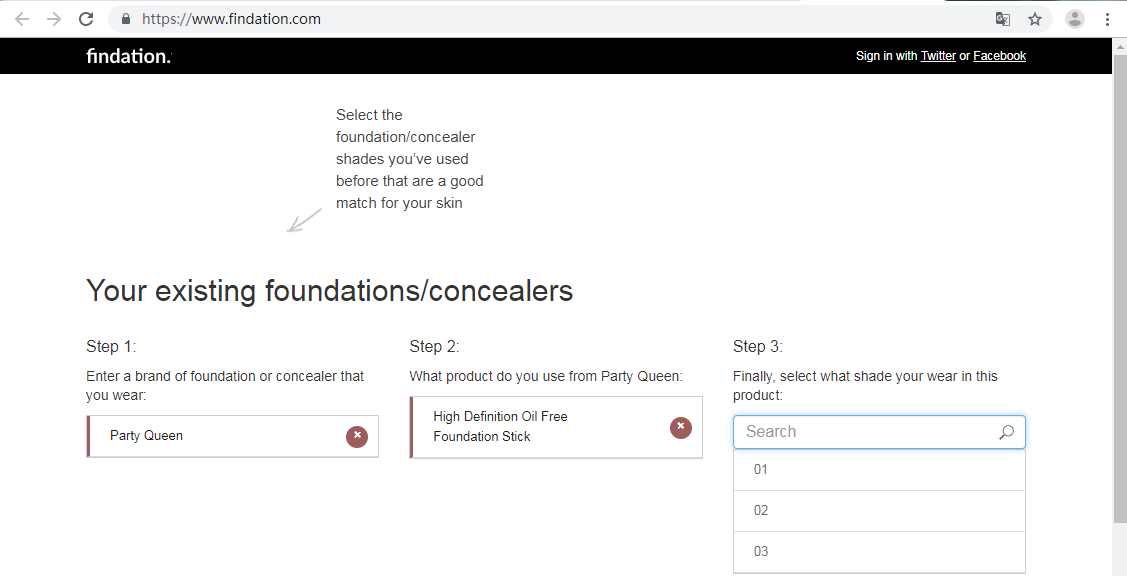Clear the High Definition Foundation Stick product
This screenshot has width=1127, height=576.
tap(681, 428)
